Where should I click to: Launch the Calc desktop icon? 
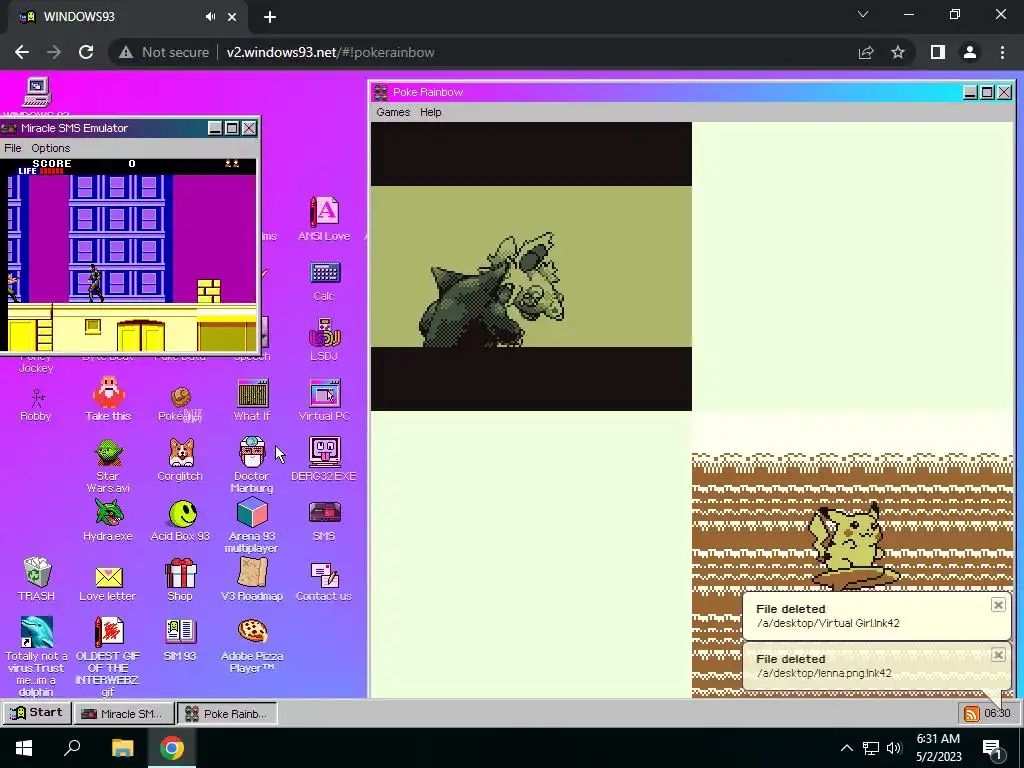tap(324, 281)
